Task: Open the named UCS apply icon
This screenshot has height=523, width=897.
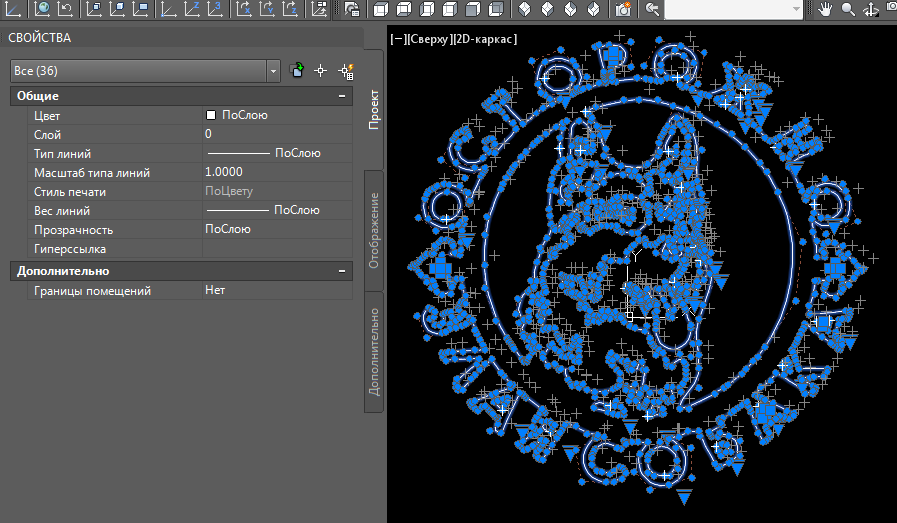Action: coord(319,9)
